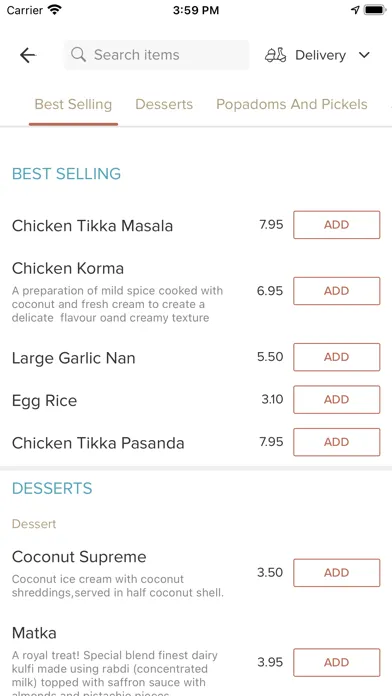Screen dimensions: 392x696
Task: Tap the Wi-Fi status icon
Action: [x=55, y=10]
